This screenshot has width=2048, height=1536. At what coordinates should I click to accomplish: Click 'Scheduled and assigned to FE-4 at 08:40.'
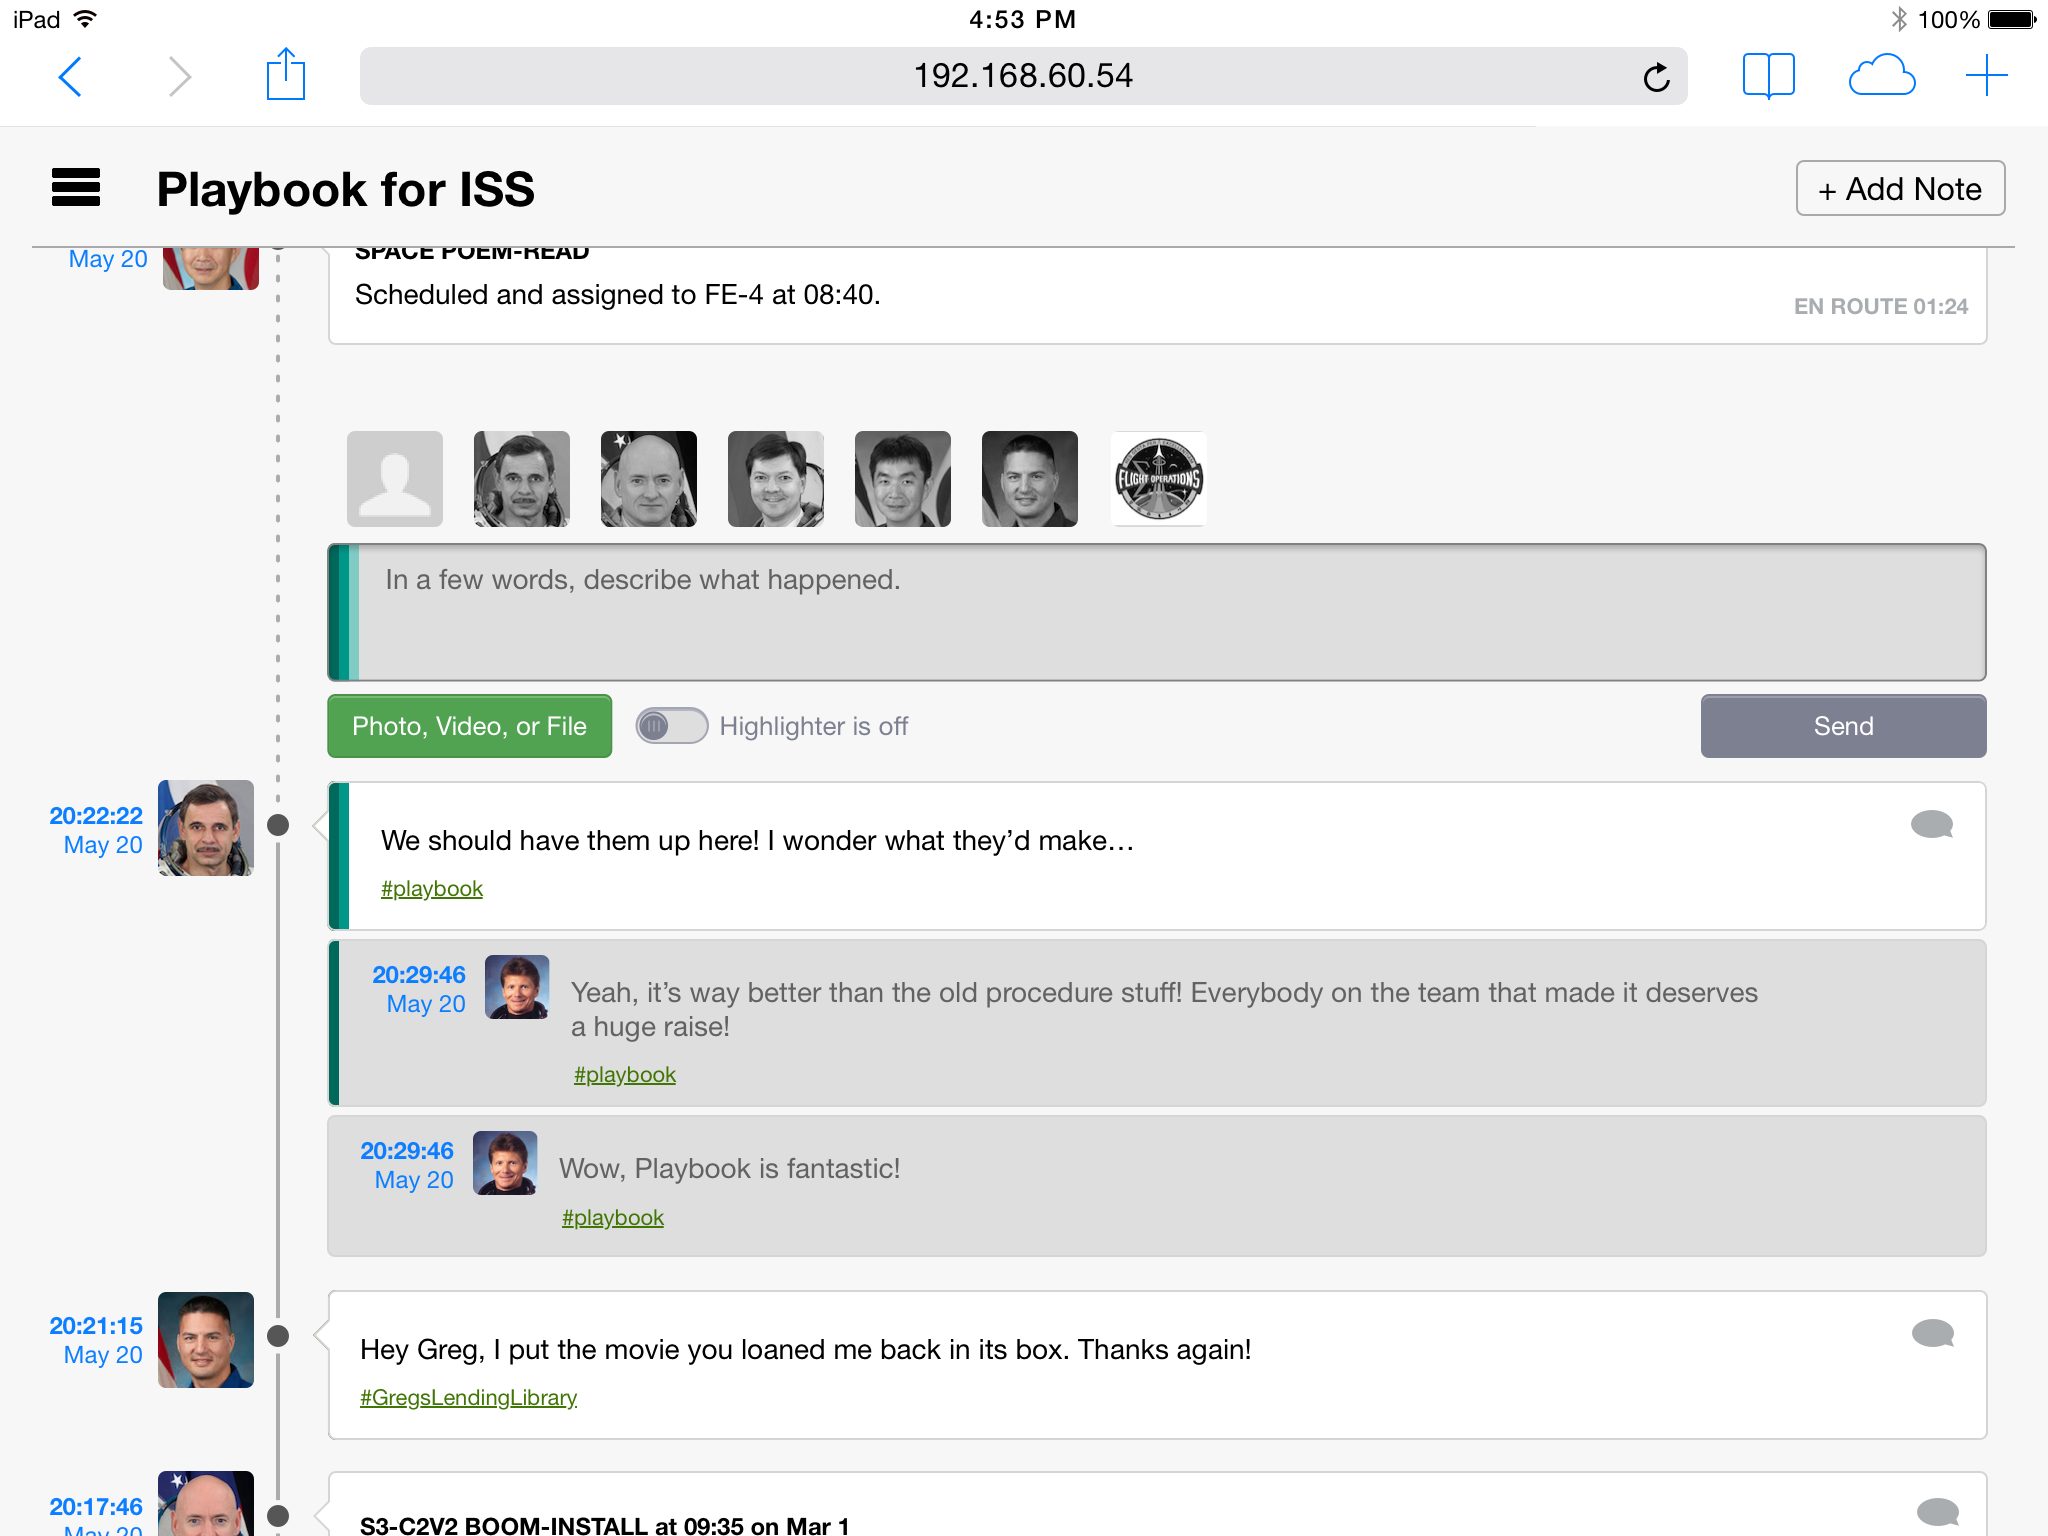[618, 295]
